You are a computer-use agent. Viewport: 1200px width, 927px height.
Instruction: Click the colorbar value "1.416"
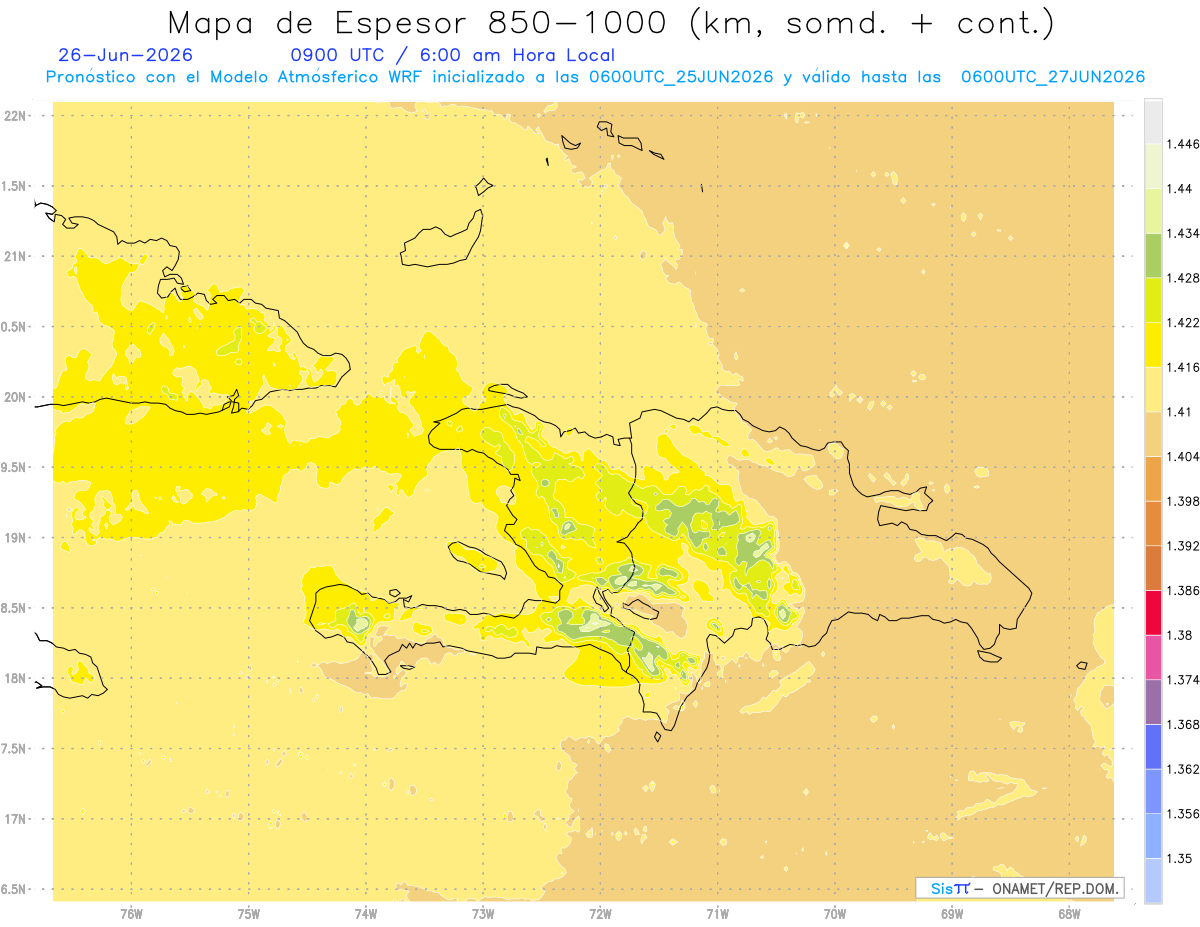tap(1183, 368)
